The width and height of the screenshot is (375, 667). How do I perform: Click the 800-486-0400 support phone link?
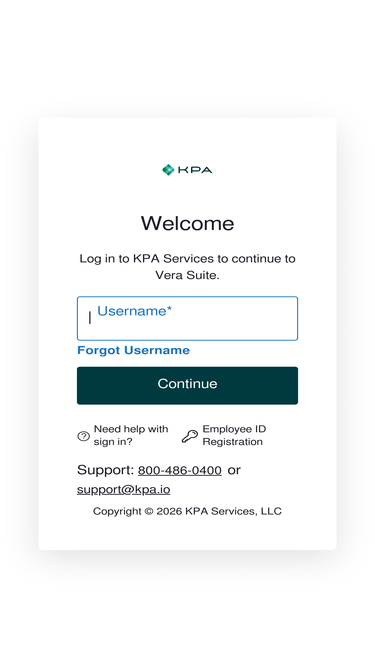pyautogui.click(x=180, y=470)
